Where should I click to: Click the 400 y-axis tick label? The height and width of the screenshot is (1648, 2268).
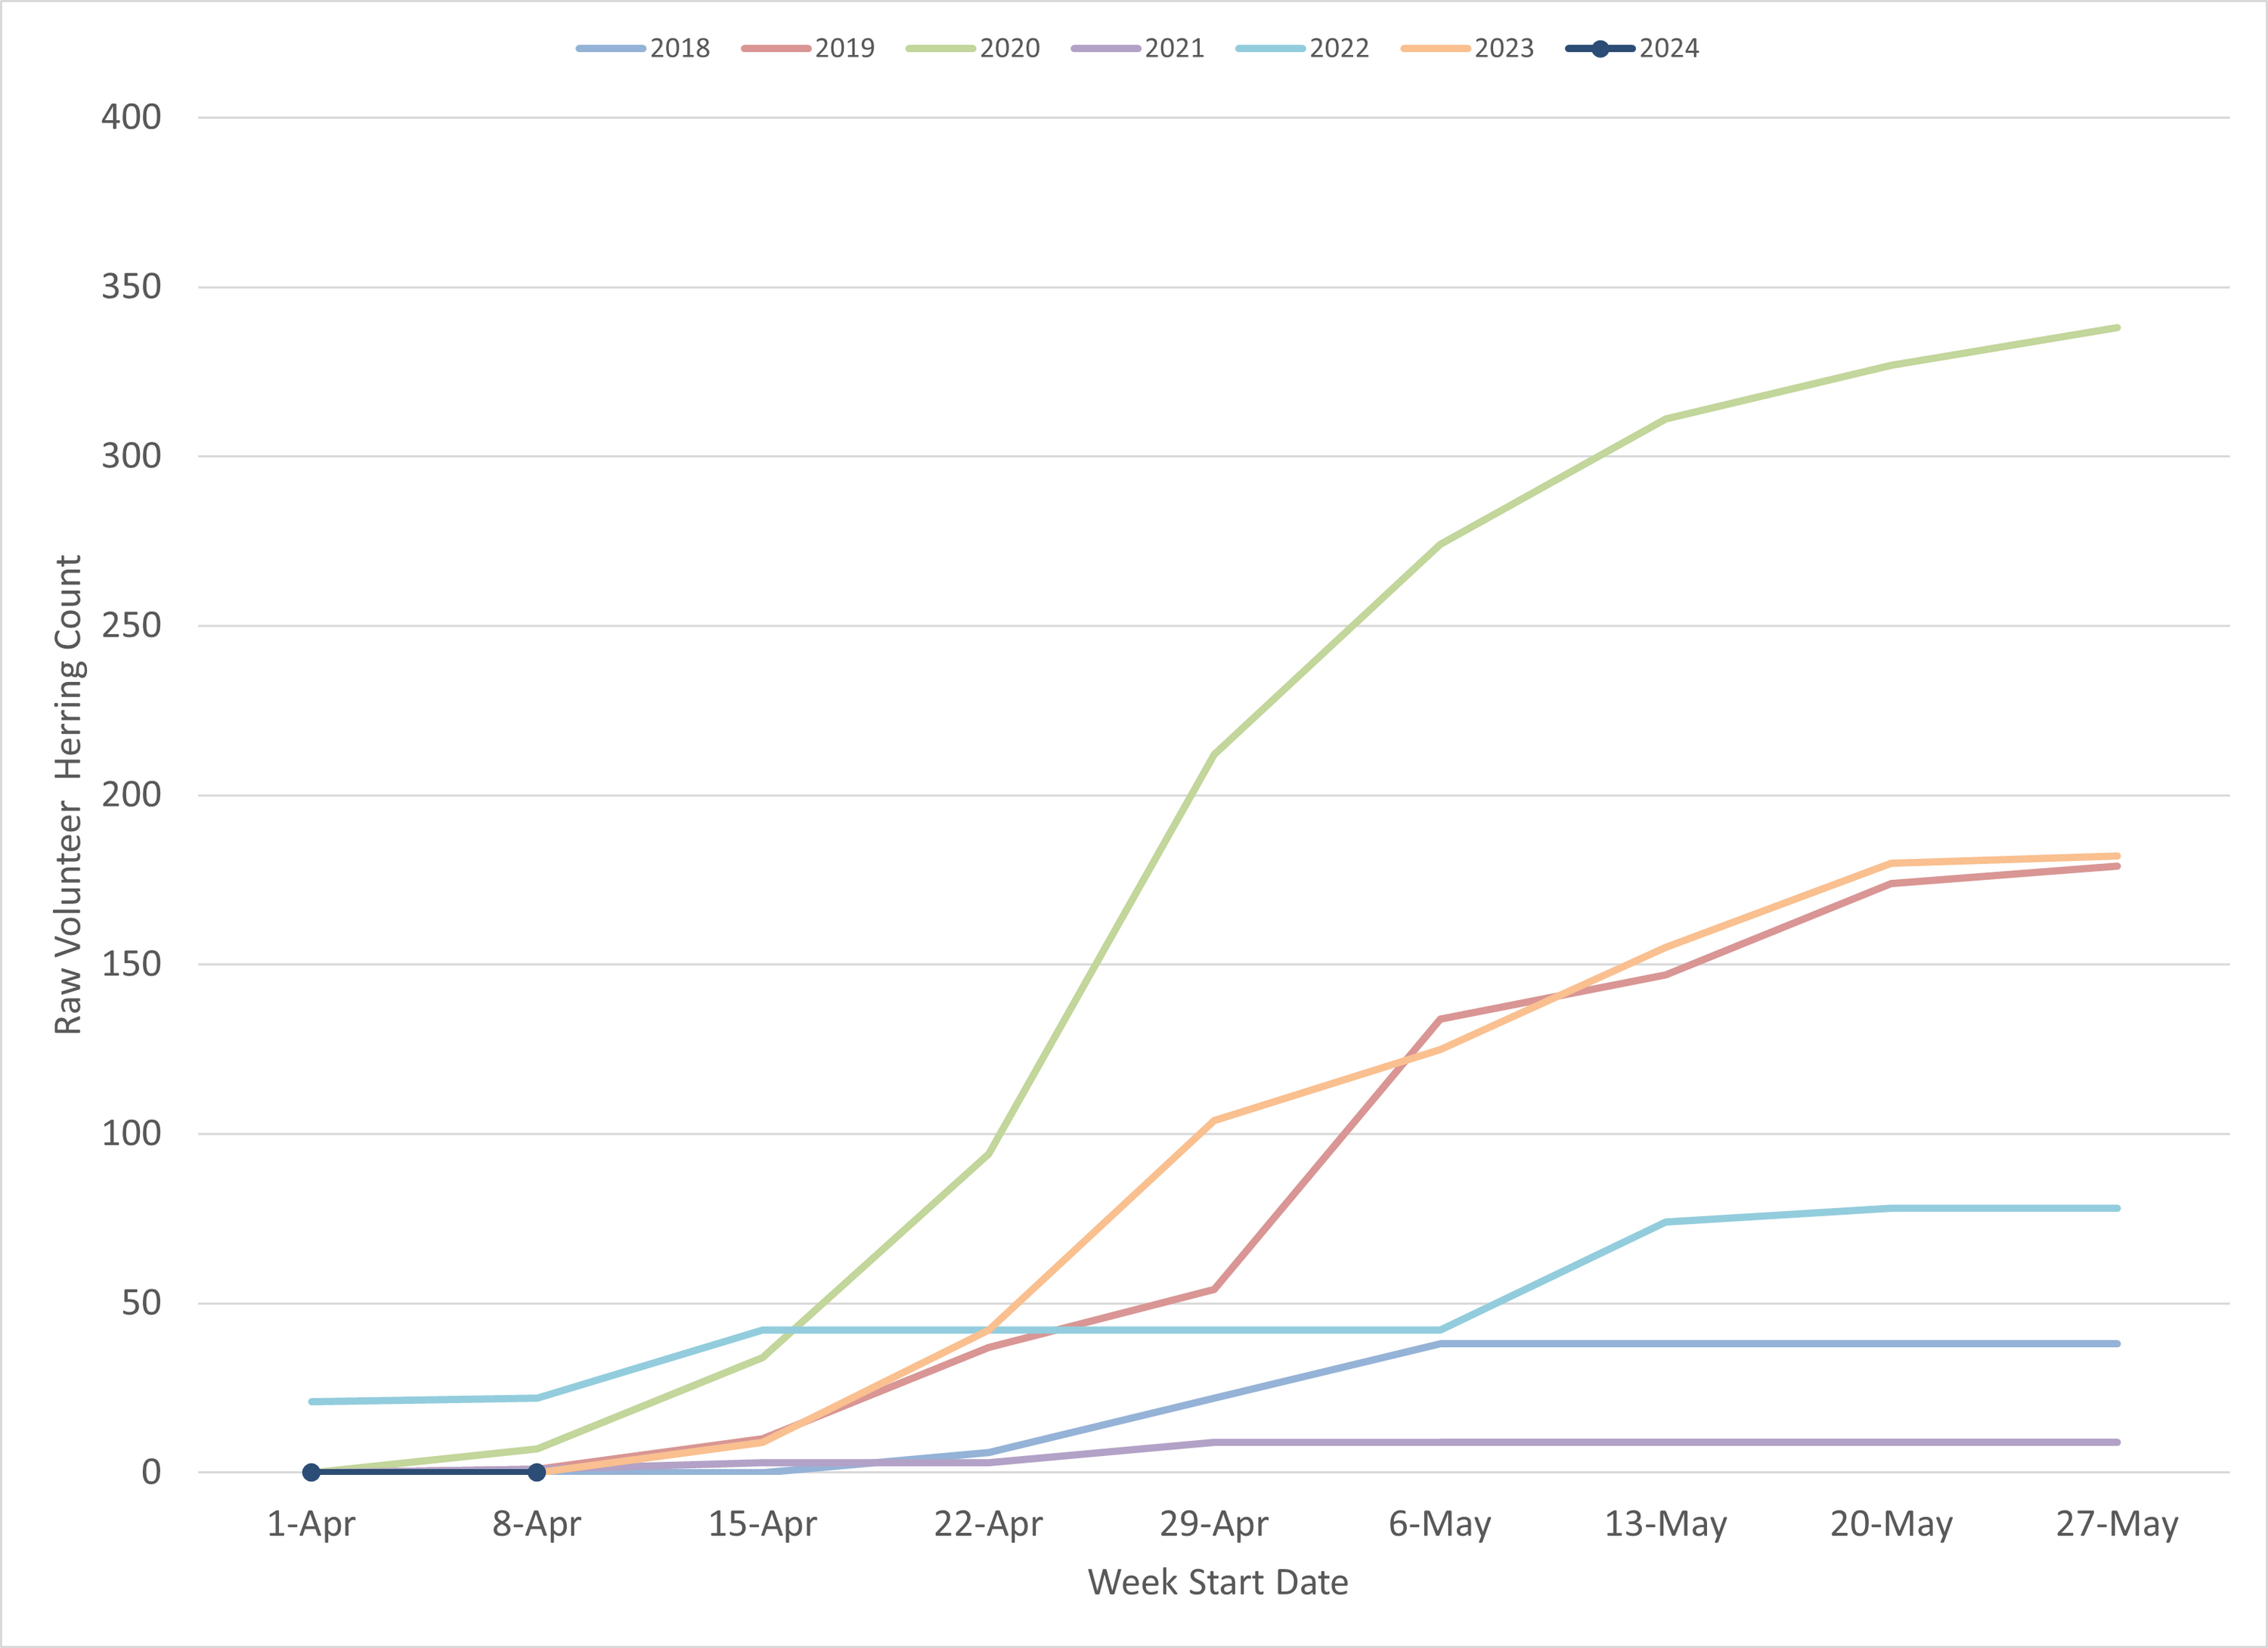[131, 117]
